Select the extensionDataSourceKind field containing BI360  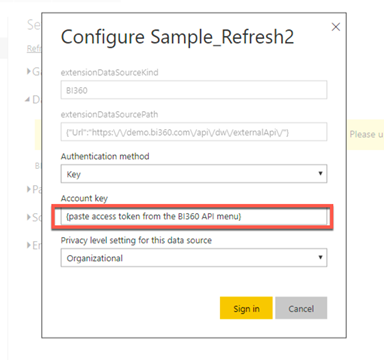[194, 90]
